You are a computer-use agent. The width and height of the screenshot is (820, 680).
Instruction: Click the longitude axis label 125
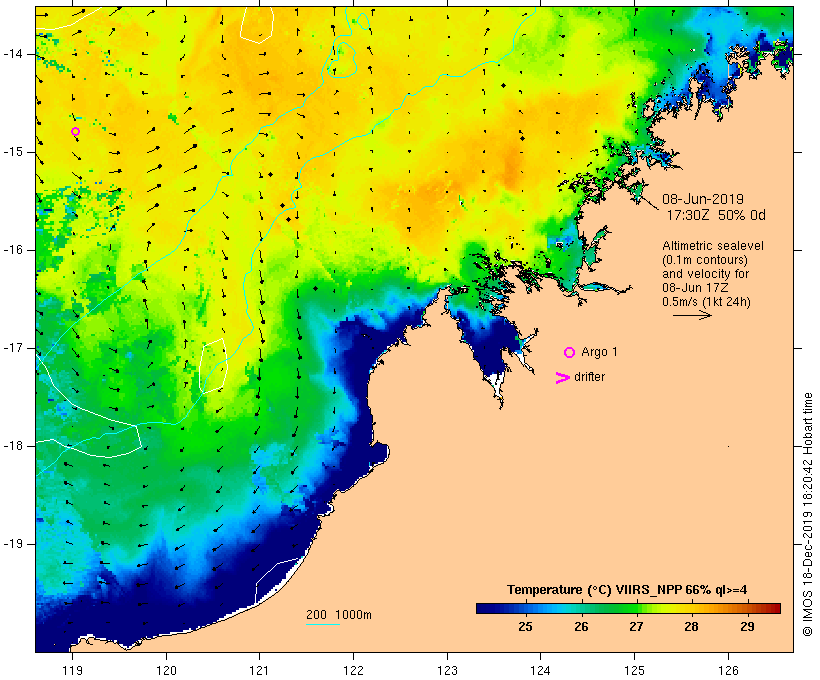[x=634, y=670]
